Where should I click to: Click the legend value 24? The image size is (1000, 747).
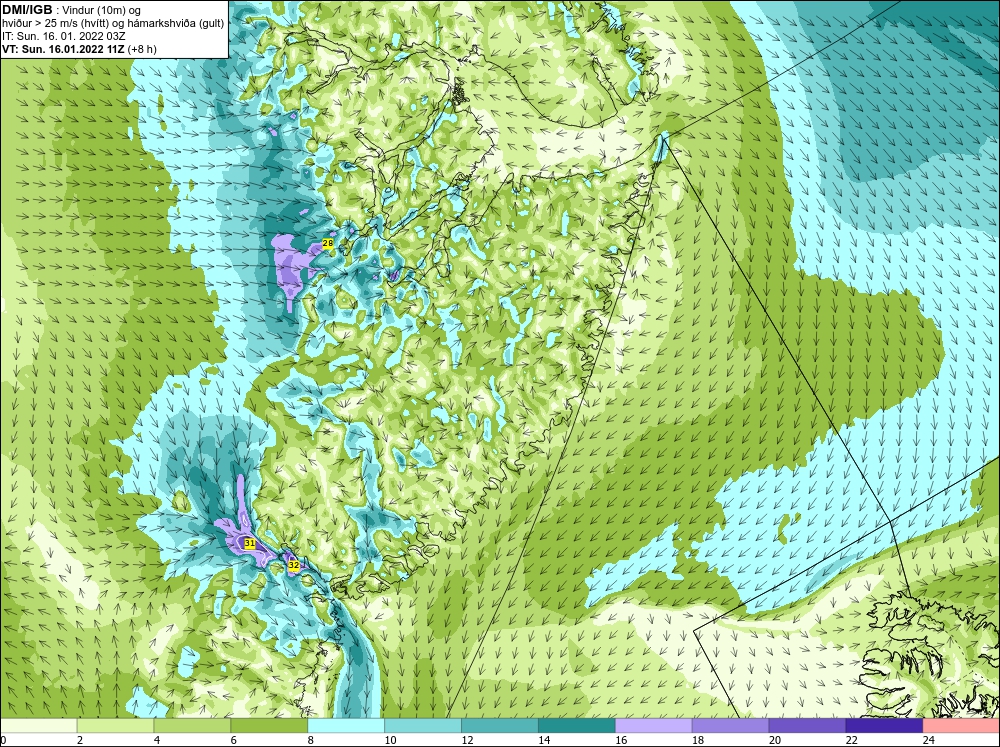click(x=929, y=740)
